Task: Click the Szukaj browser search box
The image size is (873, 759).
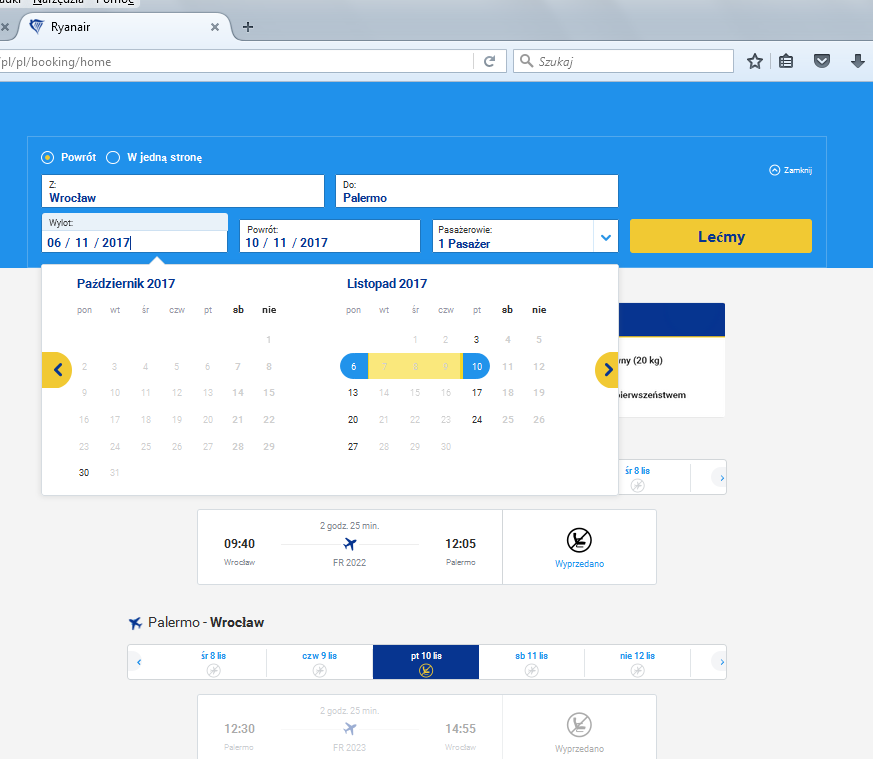Action: [623, 61]
